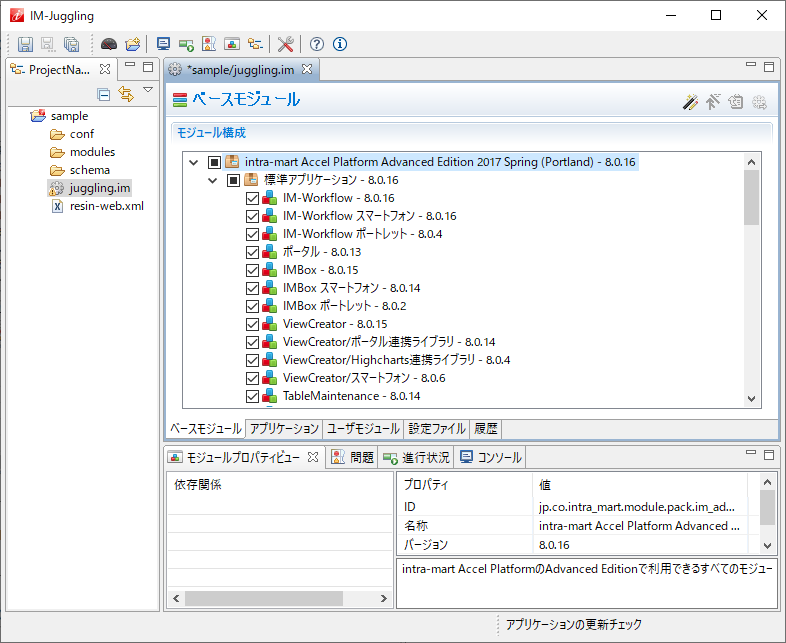The height and width of the screenshot is (643, 786).
Task: Switch to the 設定ファイル tab
Action: (437, 428)
